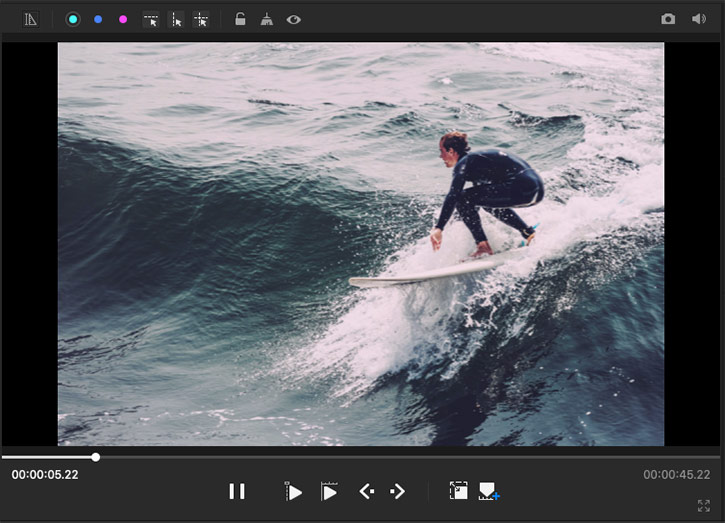Click the add marker icon with plus

pyautogui.click(x=489, y=491)
